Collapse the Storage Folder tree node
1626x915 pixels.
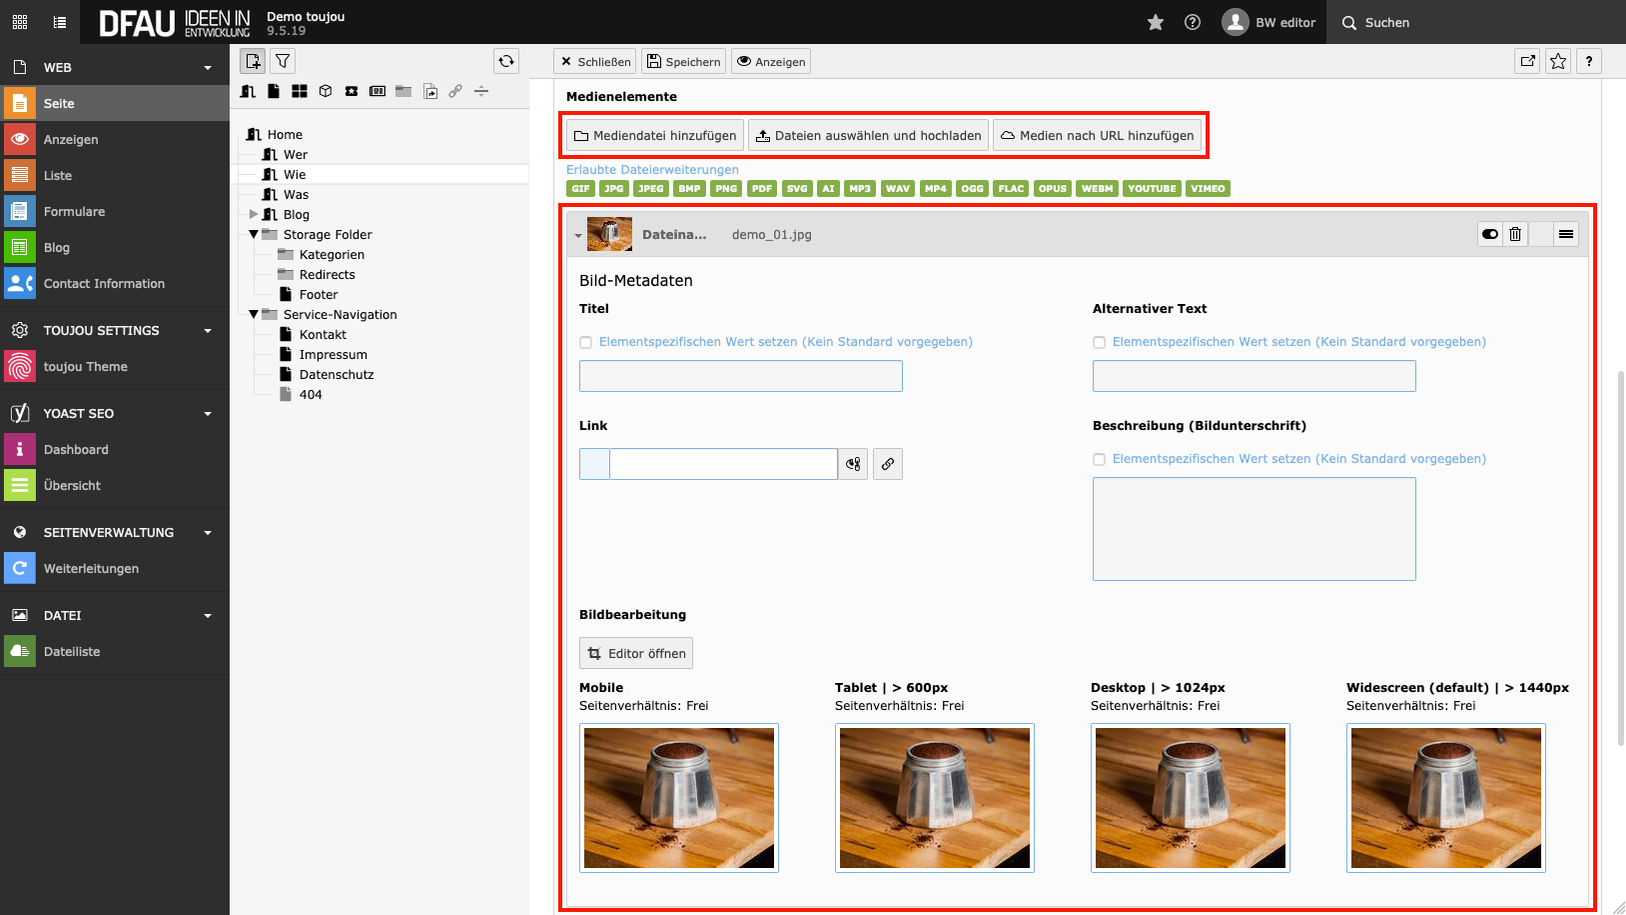[253, 234]
